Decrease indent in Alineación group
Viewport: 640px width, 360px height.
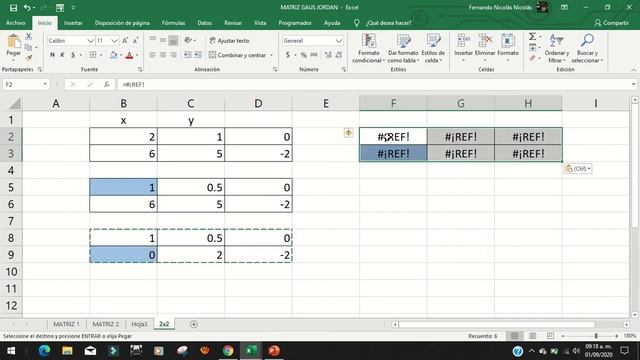[187, 55]
